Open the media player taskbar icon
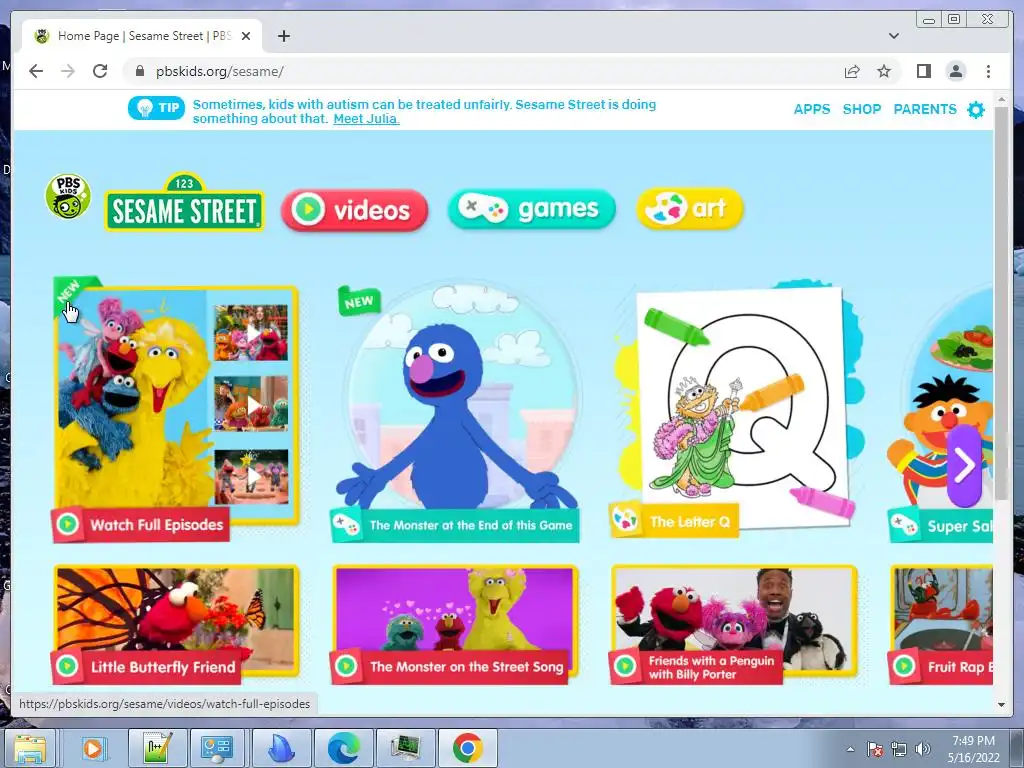Screen dimensions: 1024x768 click(93, 748)
